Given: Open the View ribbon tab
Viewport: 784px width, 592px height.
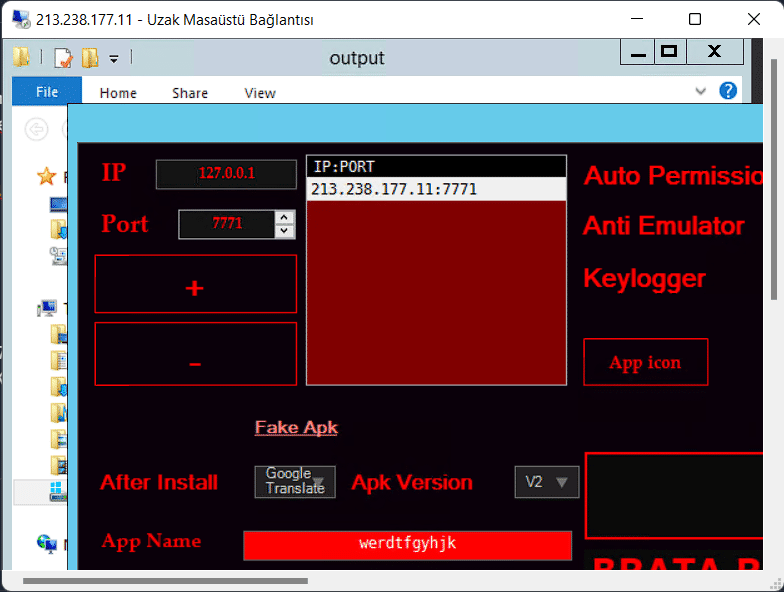Looking at the screenshot, I should (260, 93).
